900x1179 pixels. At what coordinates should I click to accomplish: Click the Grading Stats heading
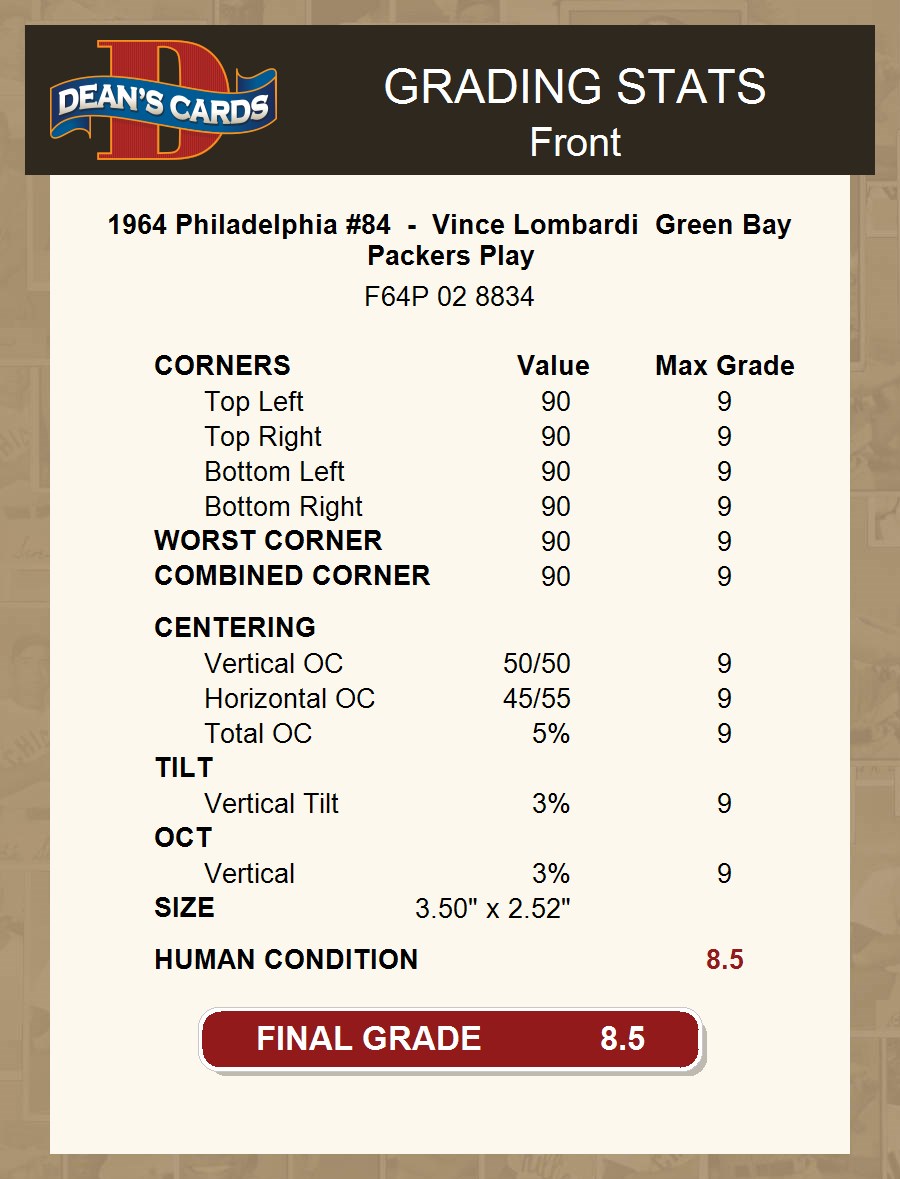point(574,88)
